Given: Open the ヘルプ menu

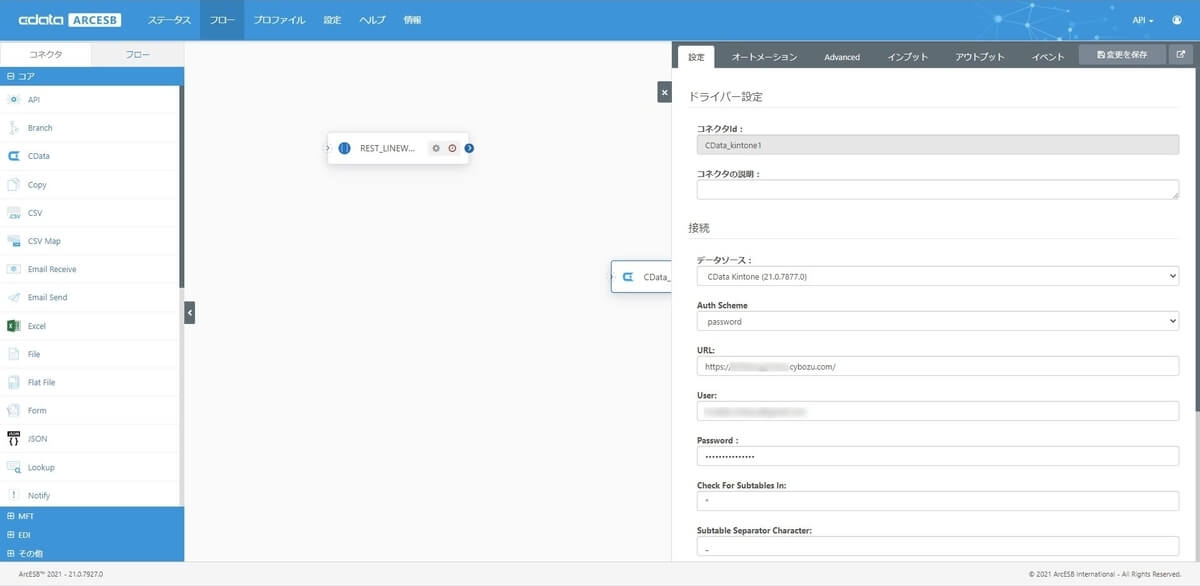Looking at the screenshot, I should pyautogui.click(x=372, y=20).
